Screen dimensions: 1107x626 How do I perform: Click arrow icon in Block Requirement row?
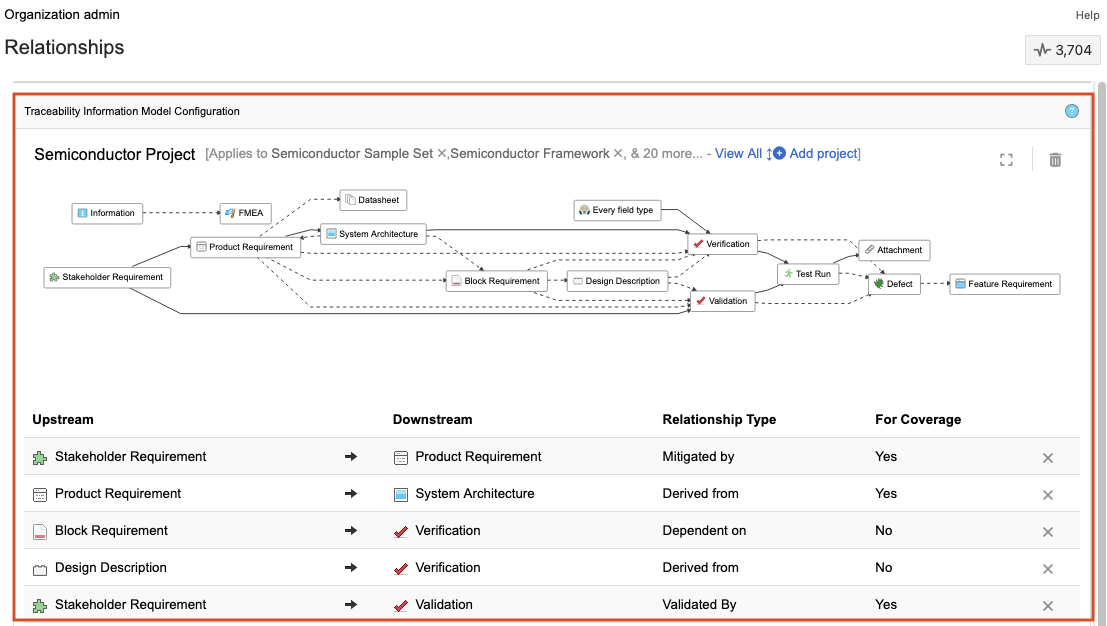(350, 531)
